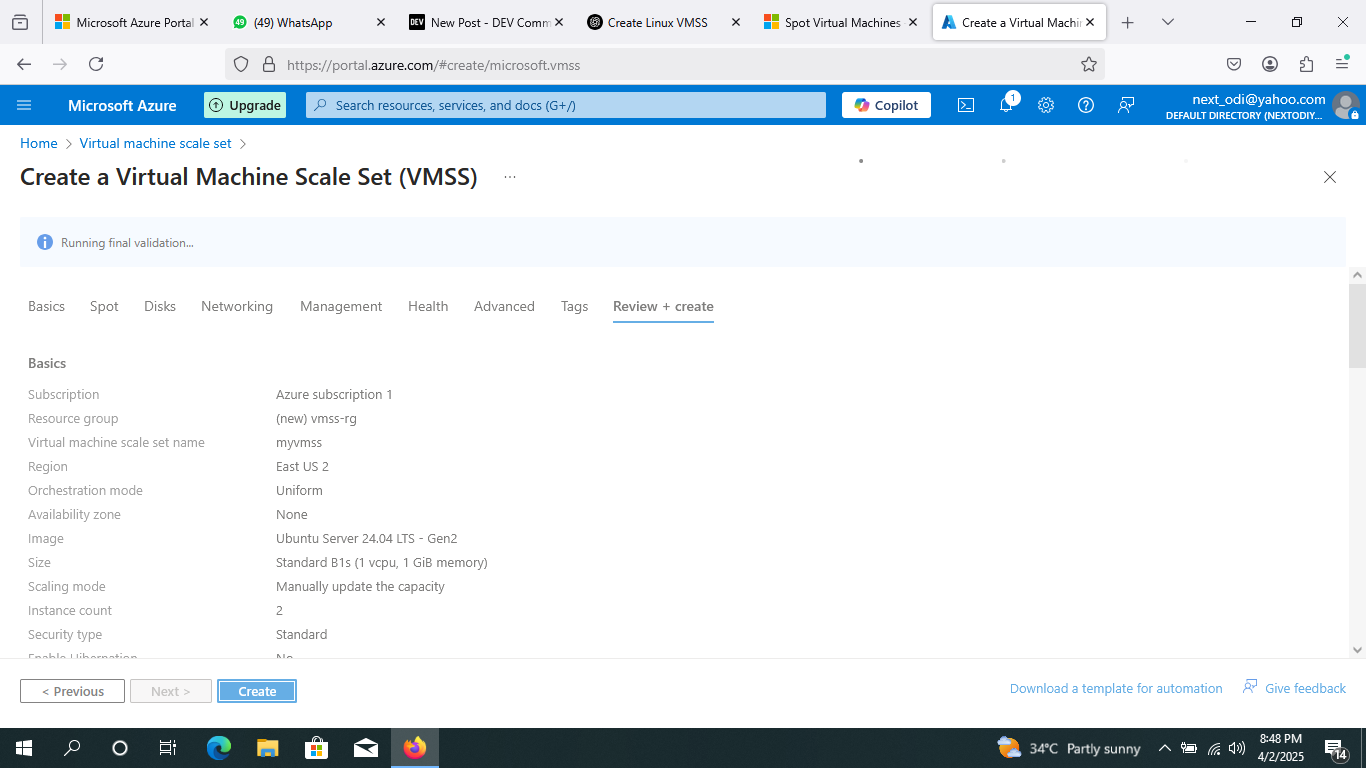Go to the Networking wizard tab
The height and width of the screenshot is (768, 1366).
(x=237, y=306)
